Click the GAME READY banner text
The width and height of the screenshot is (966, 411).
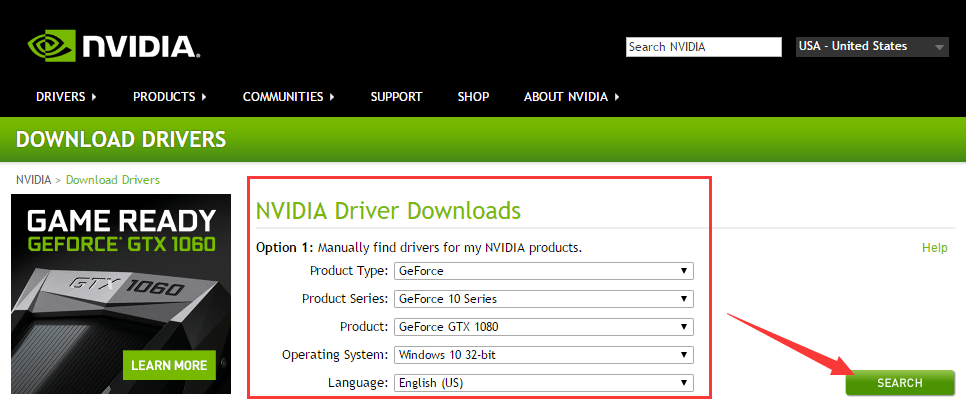[121, 221]
